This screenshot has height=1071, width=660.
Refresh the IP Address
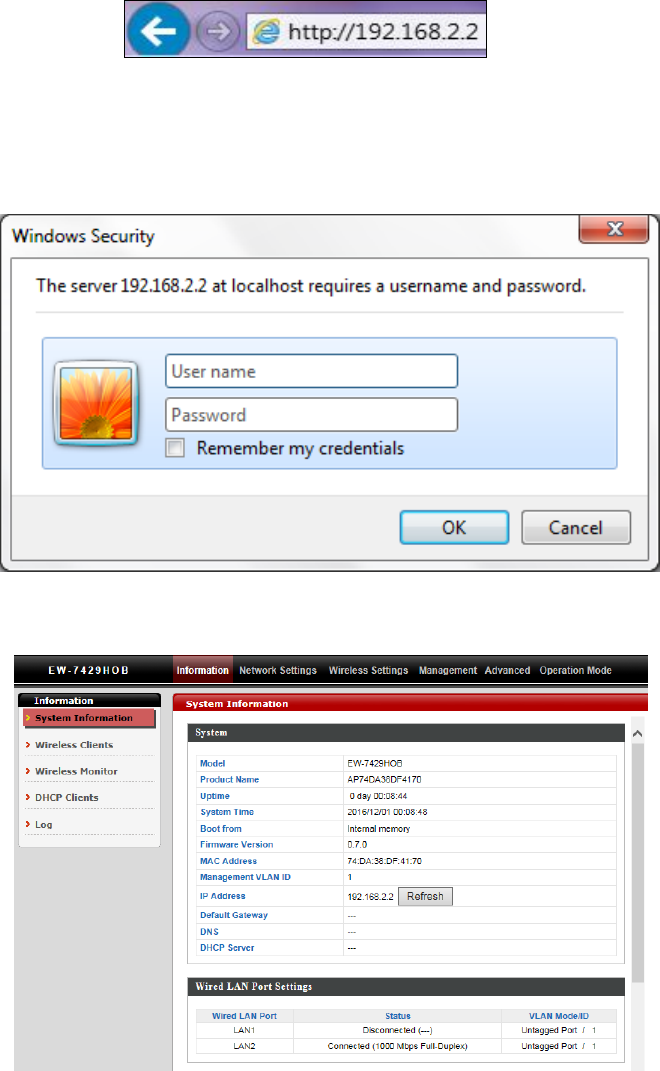tap(425, 896)
